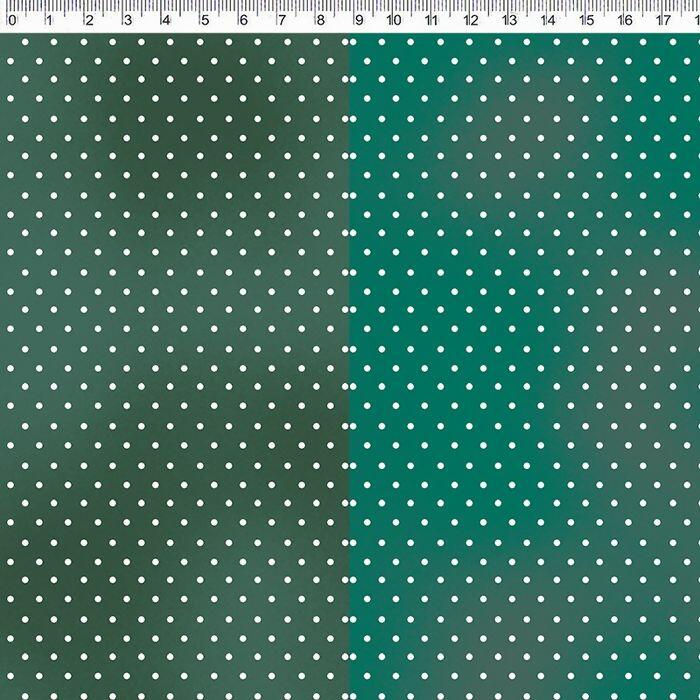The width and height of the screenshot is (700, 700).
Task: Select the 9 mark on the ruler
Action: (358, 19)
